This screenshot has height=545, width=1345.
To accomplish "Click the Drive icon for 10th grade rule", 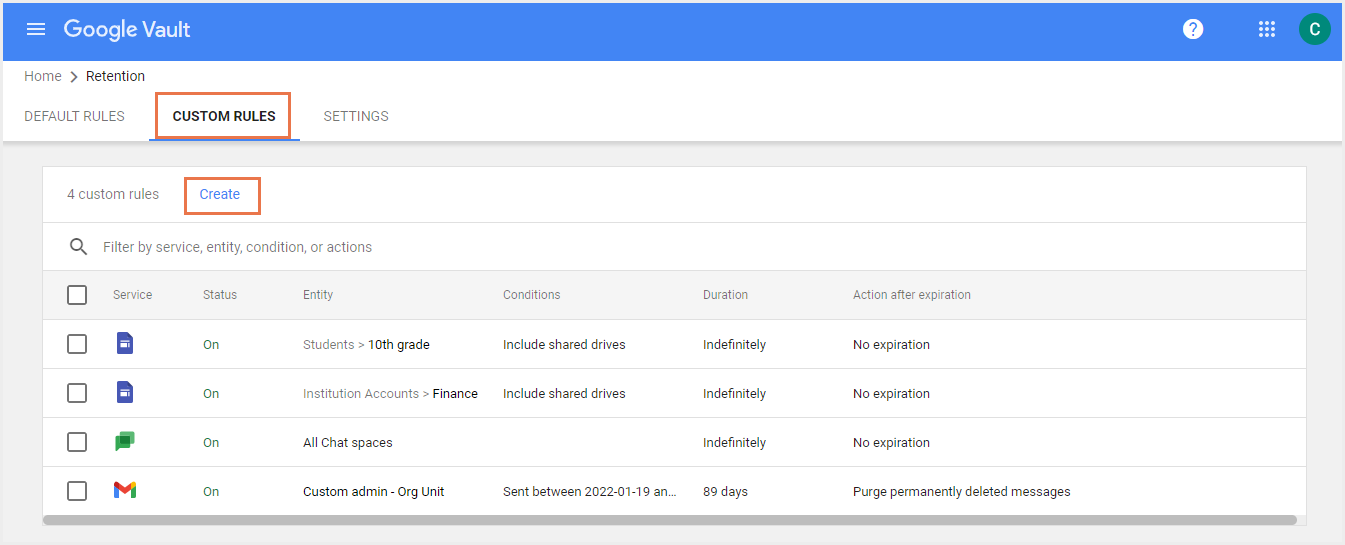I will [124, 344].
